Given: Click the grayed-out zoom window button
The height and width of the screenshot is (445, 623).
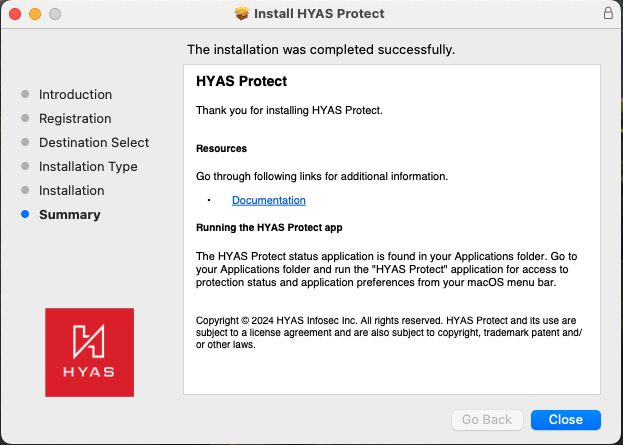Looking at the screenshot, I should [54, 14].
